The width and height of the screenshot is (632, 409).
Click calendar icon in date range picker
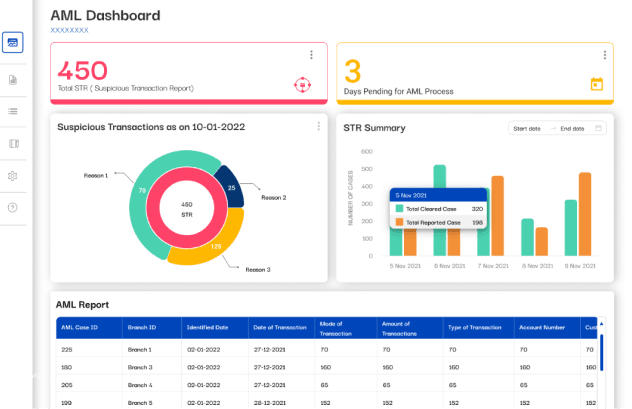(598, 128)
